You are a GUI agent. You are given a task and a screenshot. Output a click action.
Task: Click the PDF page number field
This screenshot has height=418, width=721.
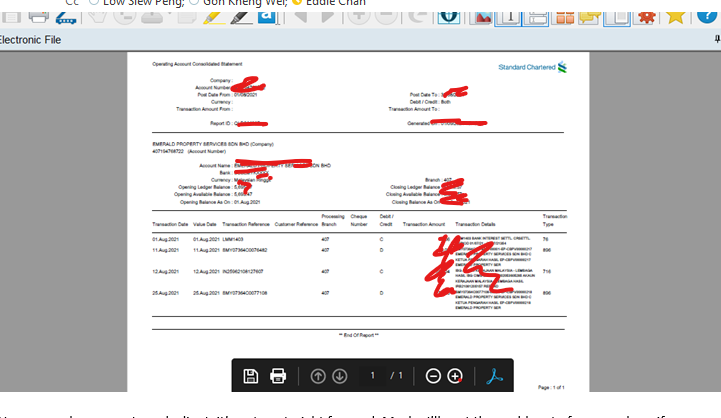point(372,376)
